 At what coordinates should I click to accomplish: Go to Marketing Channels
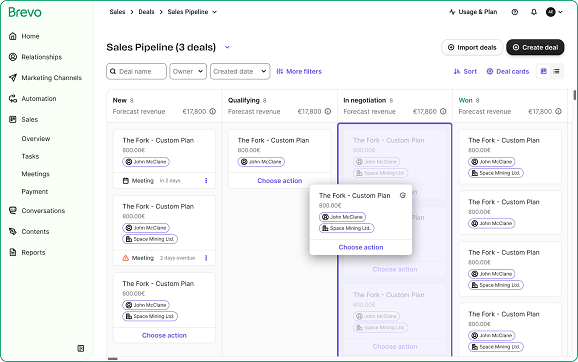click(x=45, y=78)
